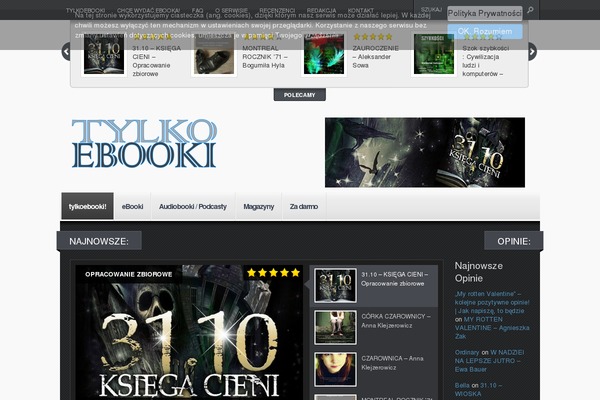Click the Polityka Prywatności button
Image resolution: width=600 pixels, height=400 pixels.
[485, 13]
